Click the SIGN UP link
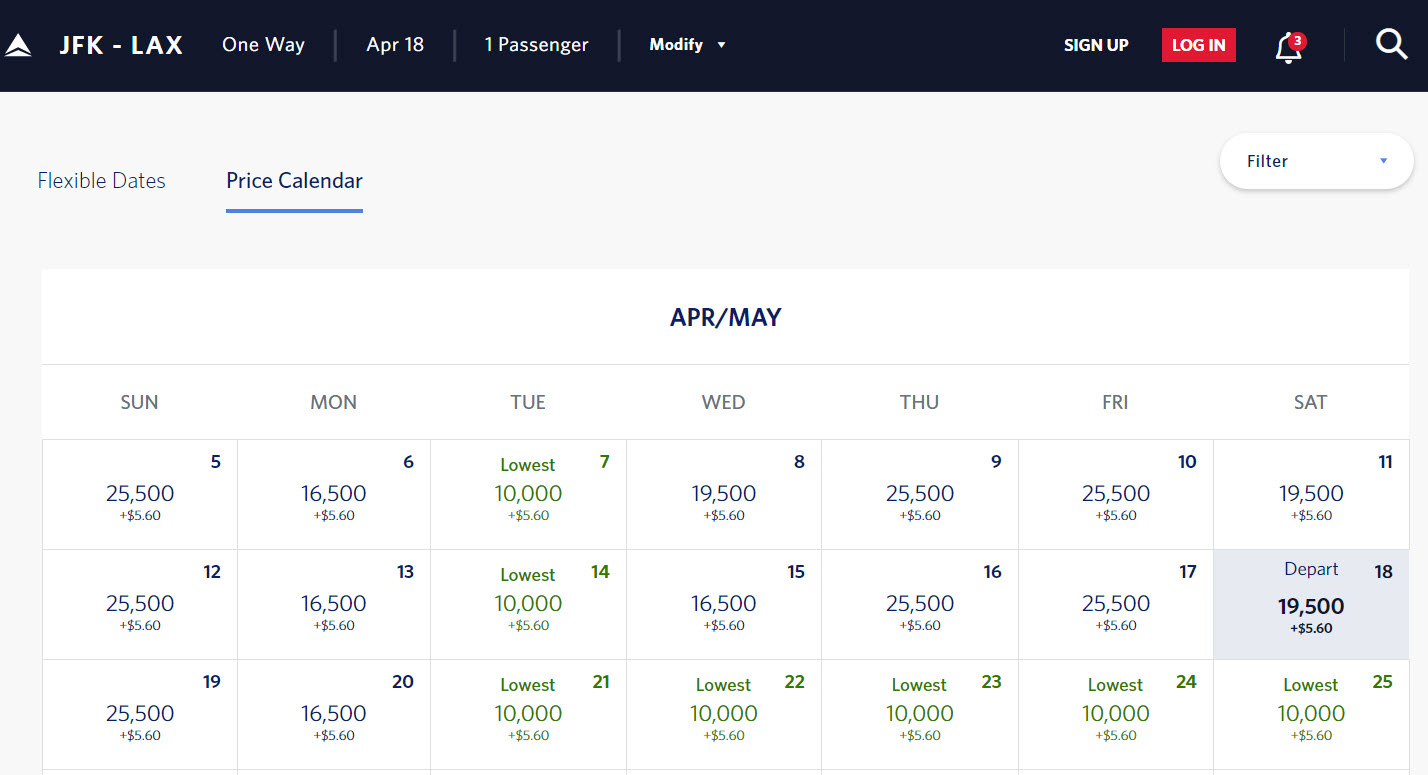1428x775 pixels. point(1096,45)
